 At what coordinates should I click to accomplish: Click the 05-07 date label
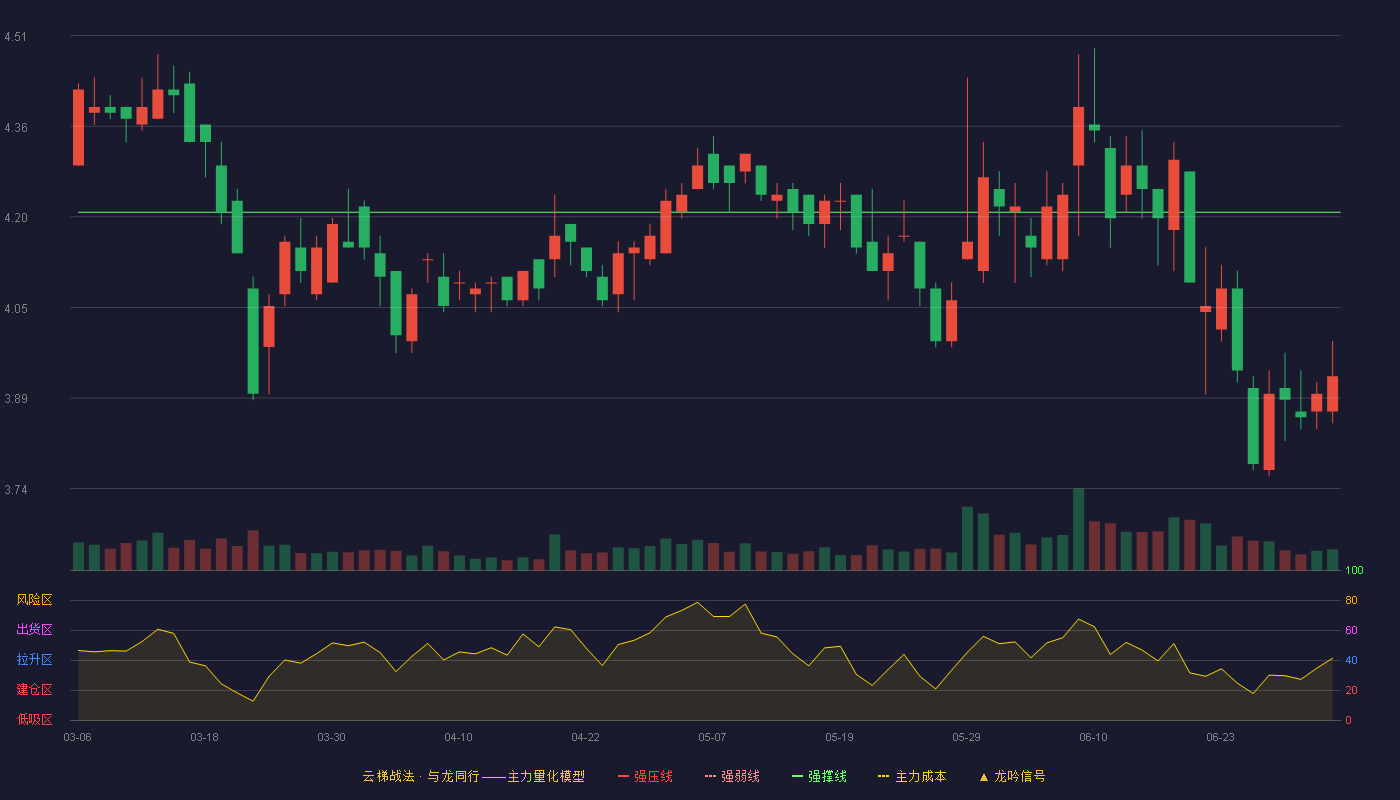point(712,737)
